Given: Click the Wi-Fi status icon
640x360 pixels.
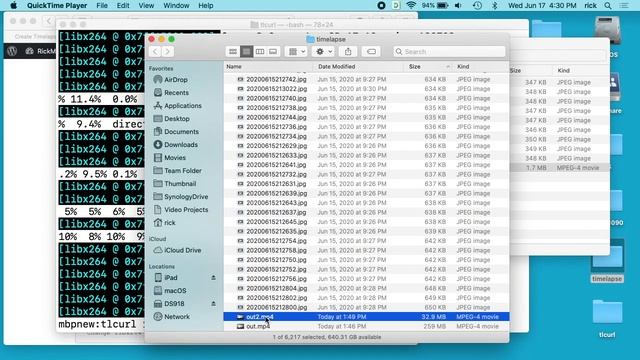Looking at the screenshot, I should point(411,6).
